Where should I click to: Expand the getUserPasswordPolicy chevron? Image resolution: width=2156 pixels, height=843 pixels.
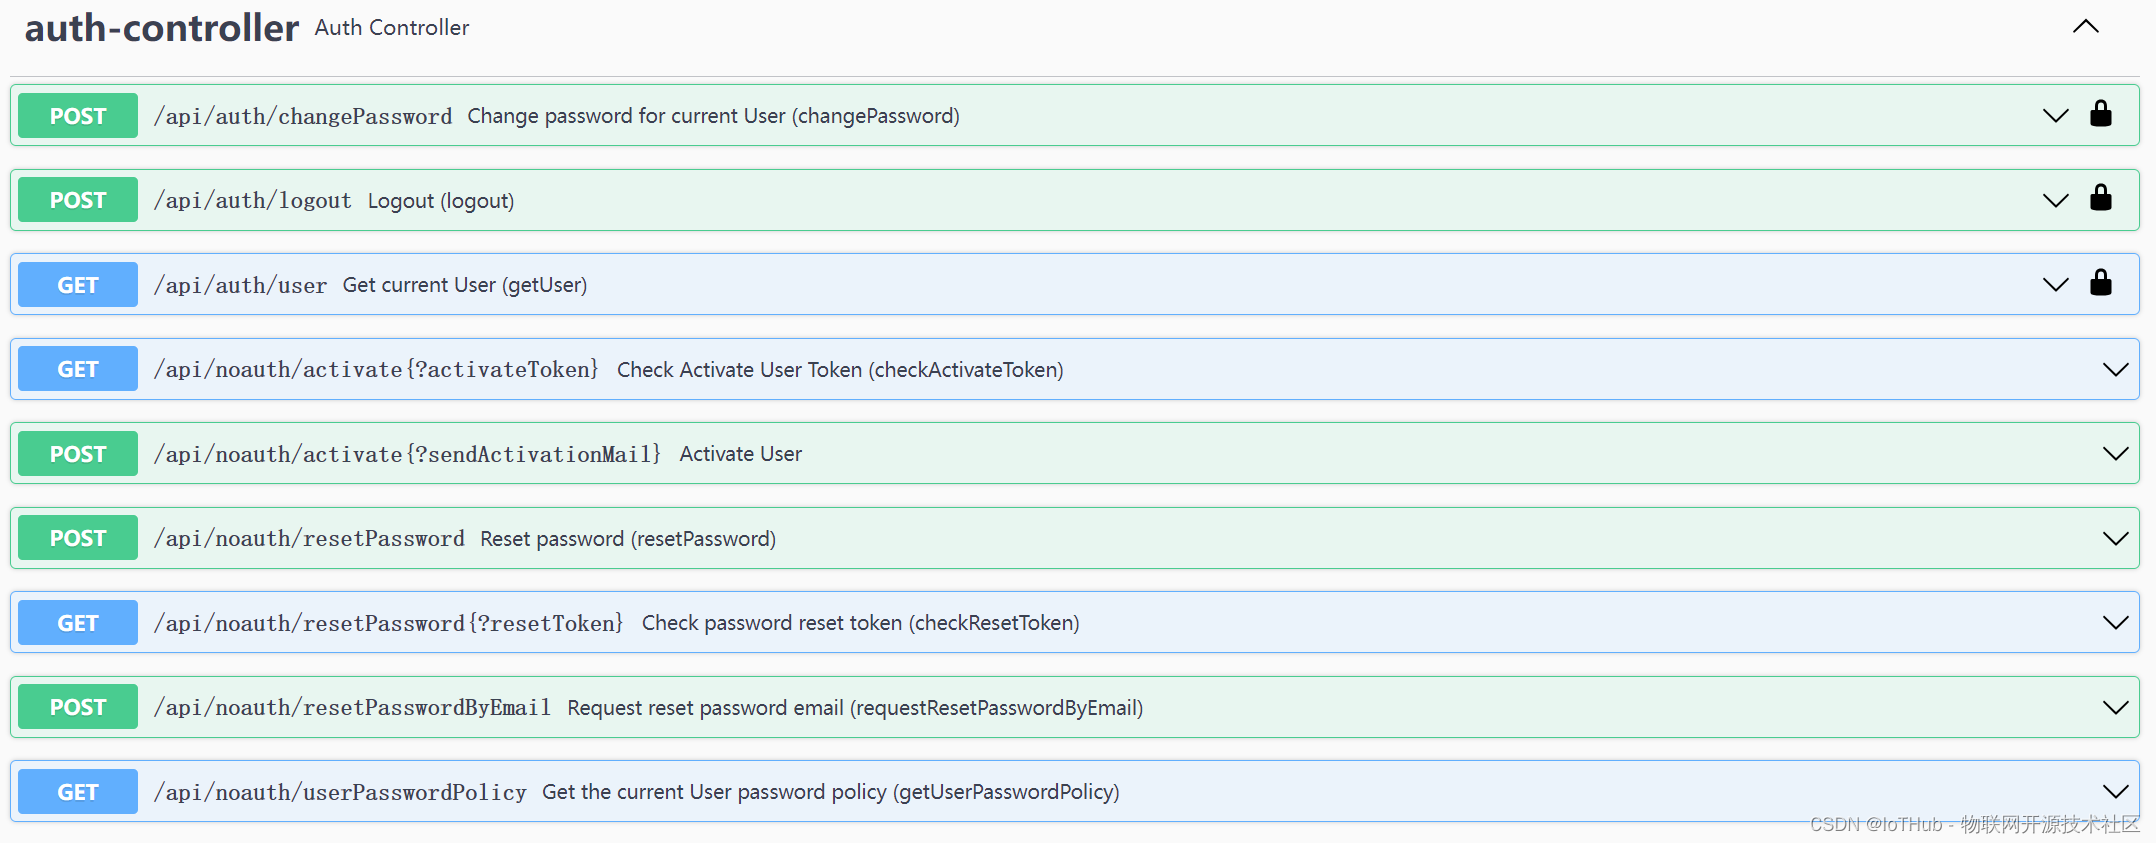(2116, 792)
